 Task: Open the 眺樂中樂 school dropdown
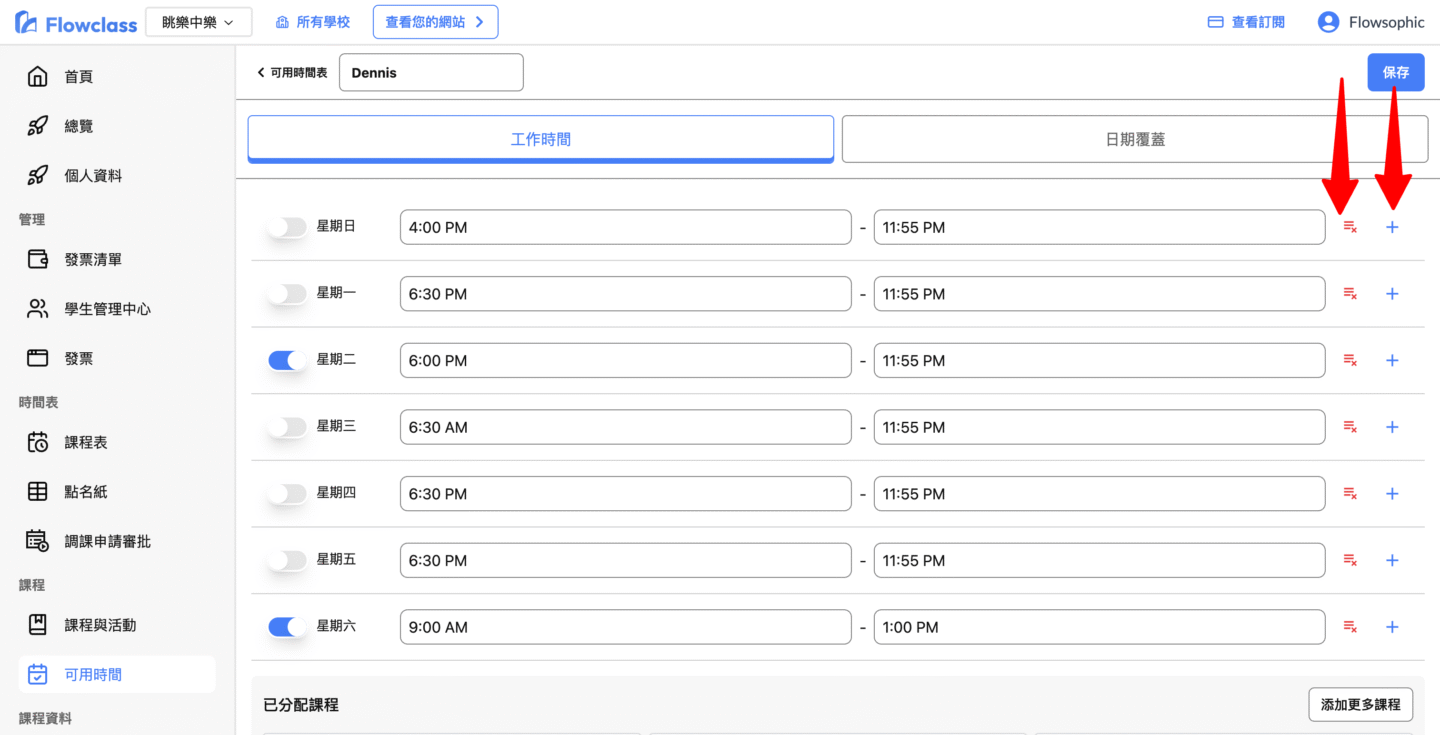198,22
